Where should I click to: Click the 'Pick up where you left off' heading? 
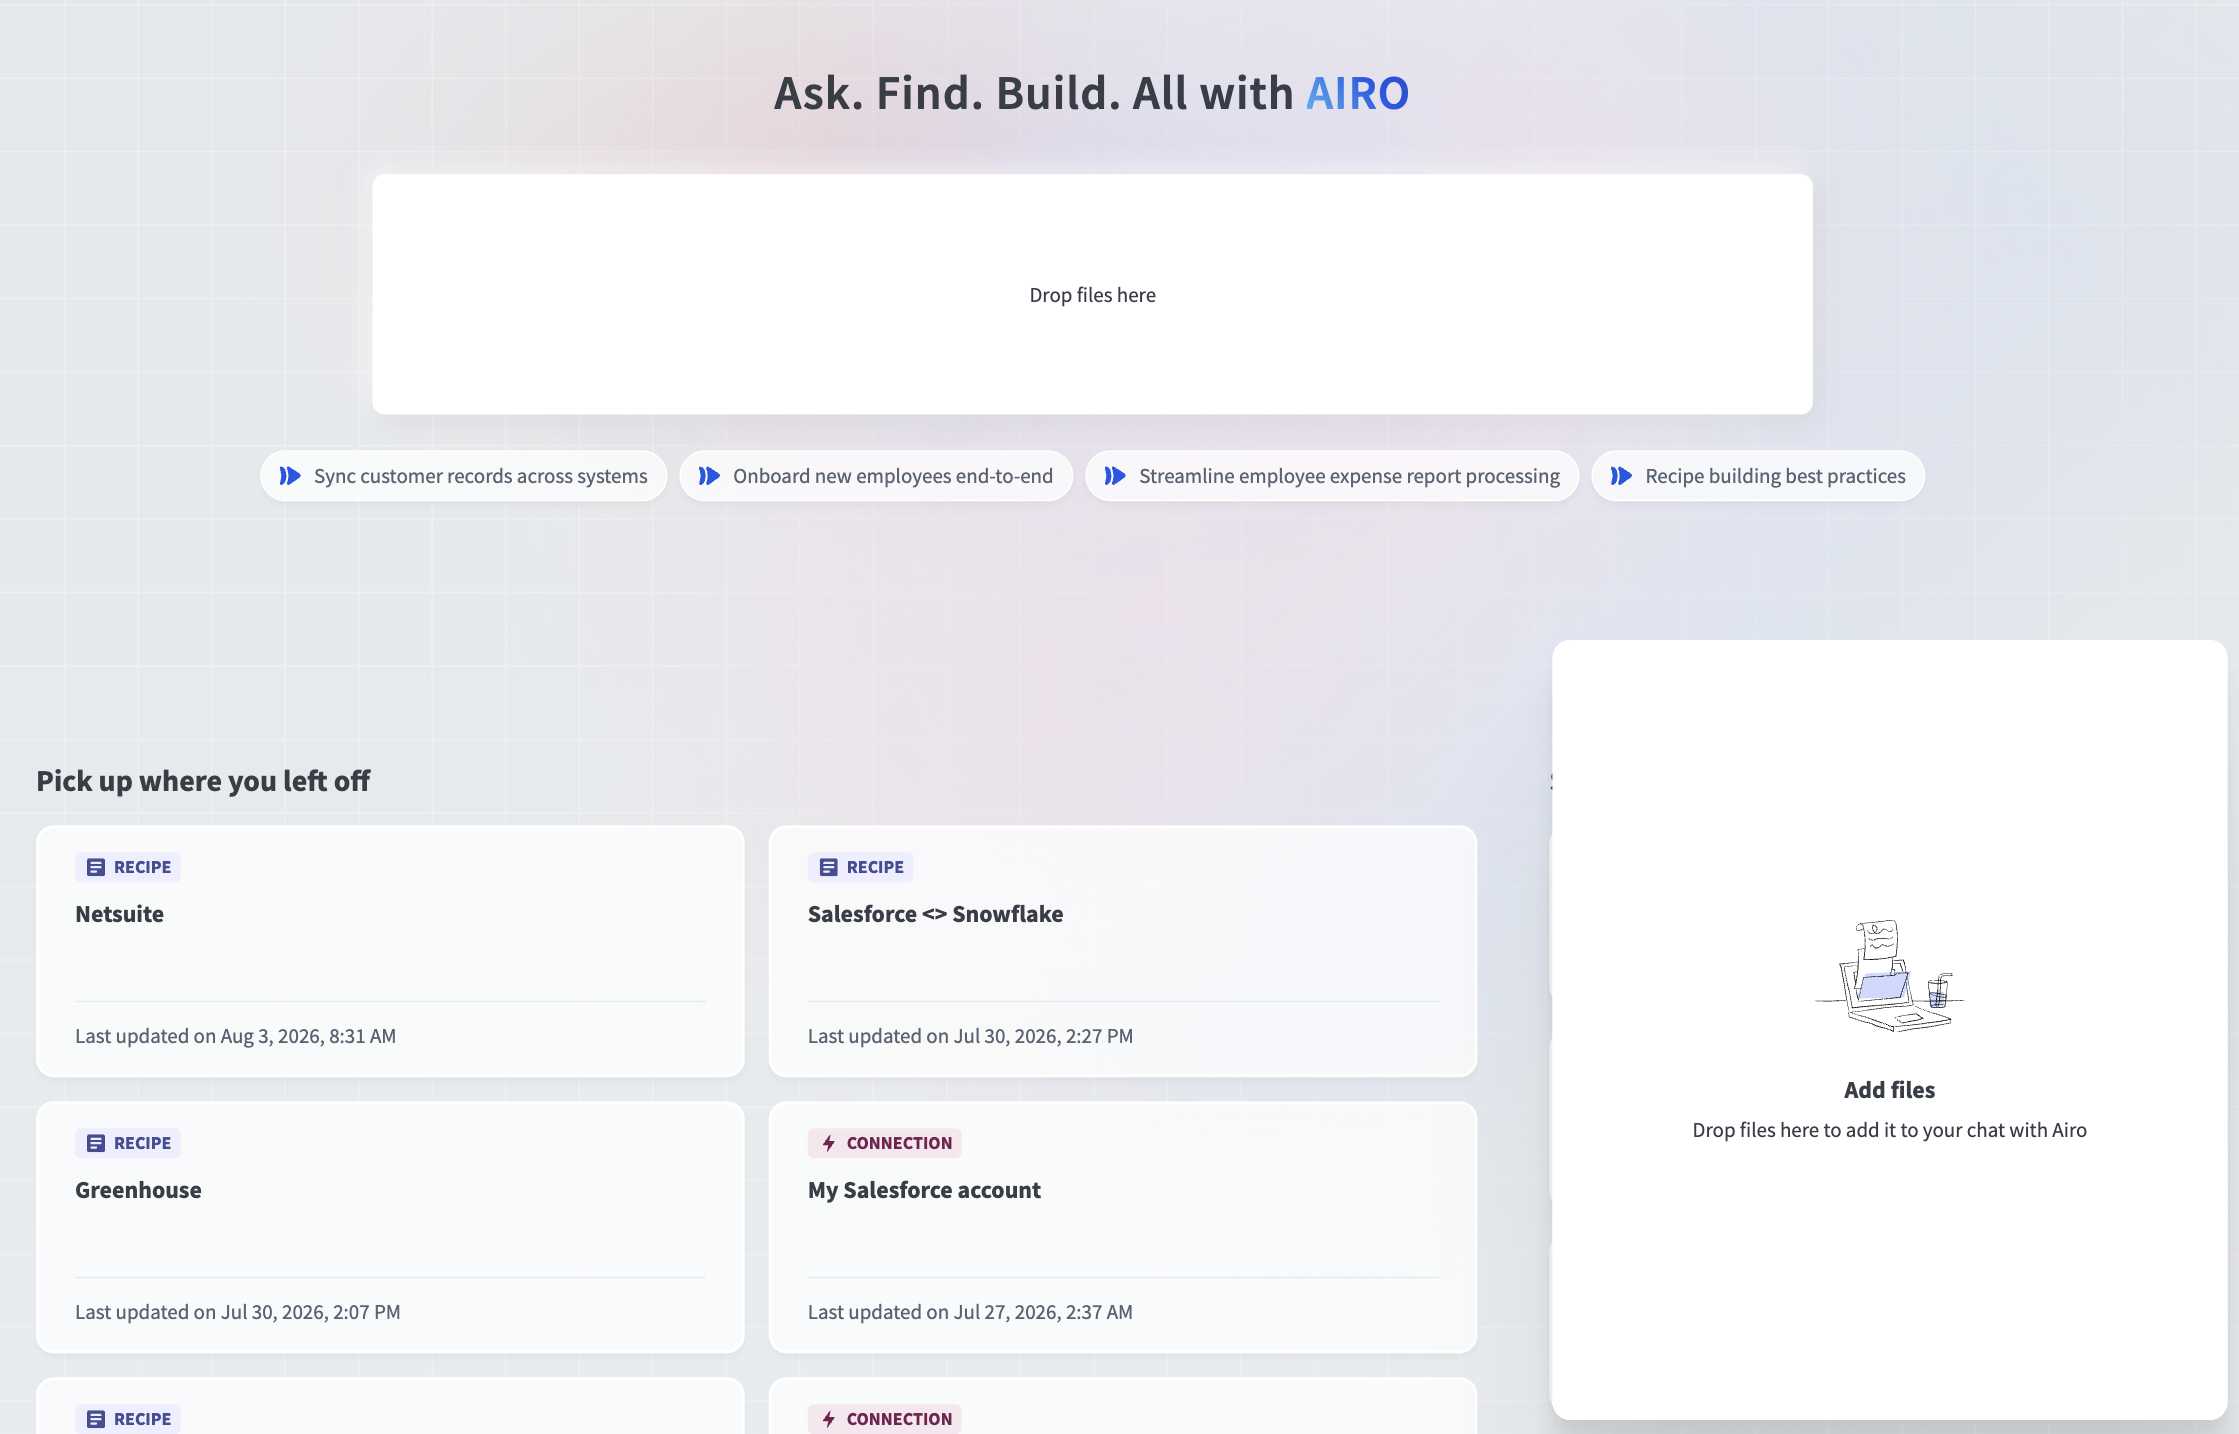tap(203, 781)
